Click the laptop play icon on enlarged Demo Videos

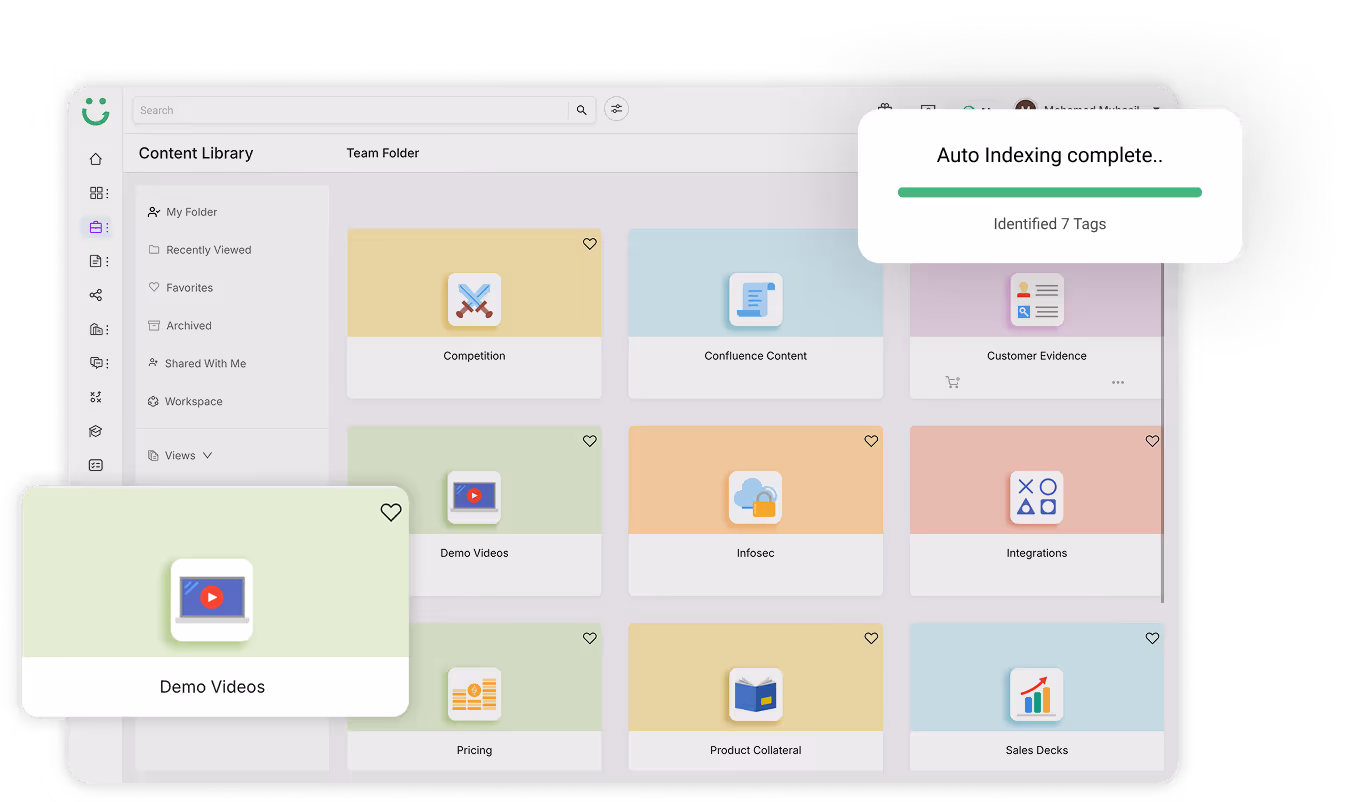pyautogui.click(x=211, y=599)
